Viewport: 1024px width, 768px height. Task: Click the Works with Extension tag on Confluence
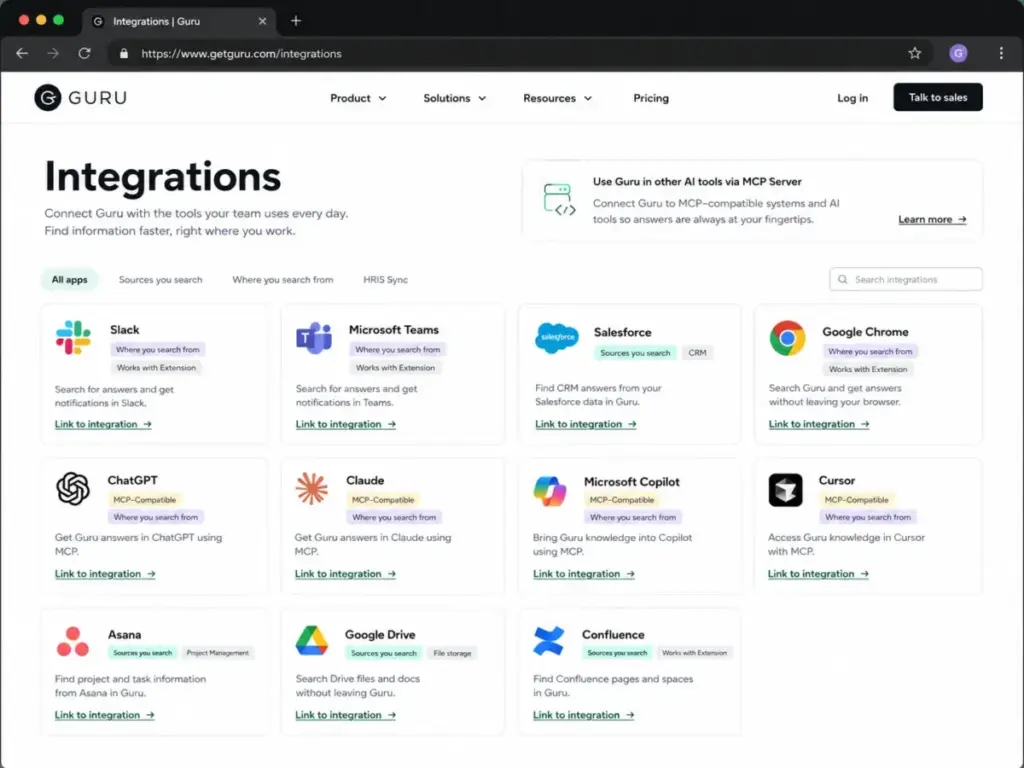(x=694, y=652)
